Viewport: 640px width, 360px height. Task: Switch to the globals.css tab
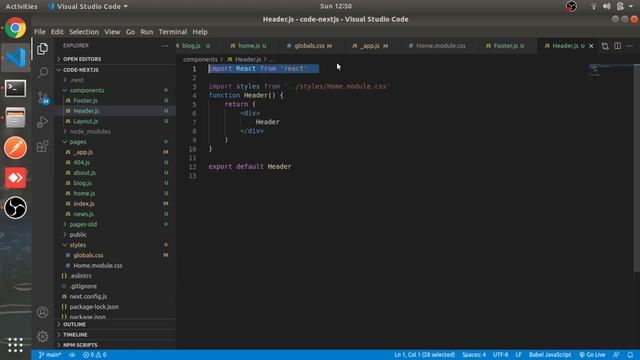[310, 46]
